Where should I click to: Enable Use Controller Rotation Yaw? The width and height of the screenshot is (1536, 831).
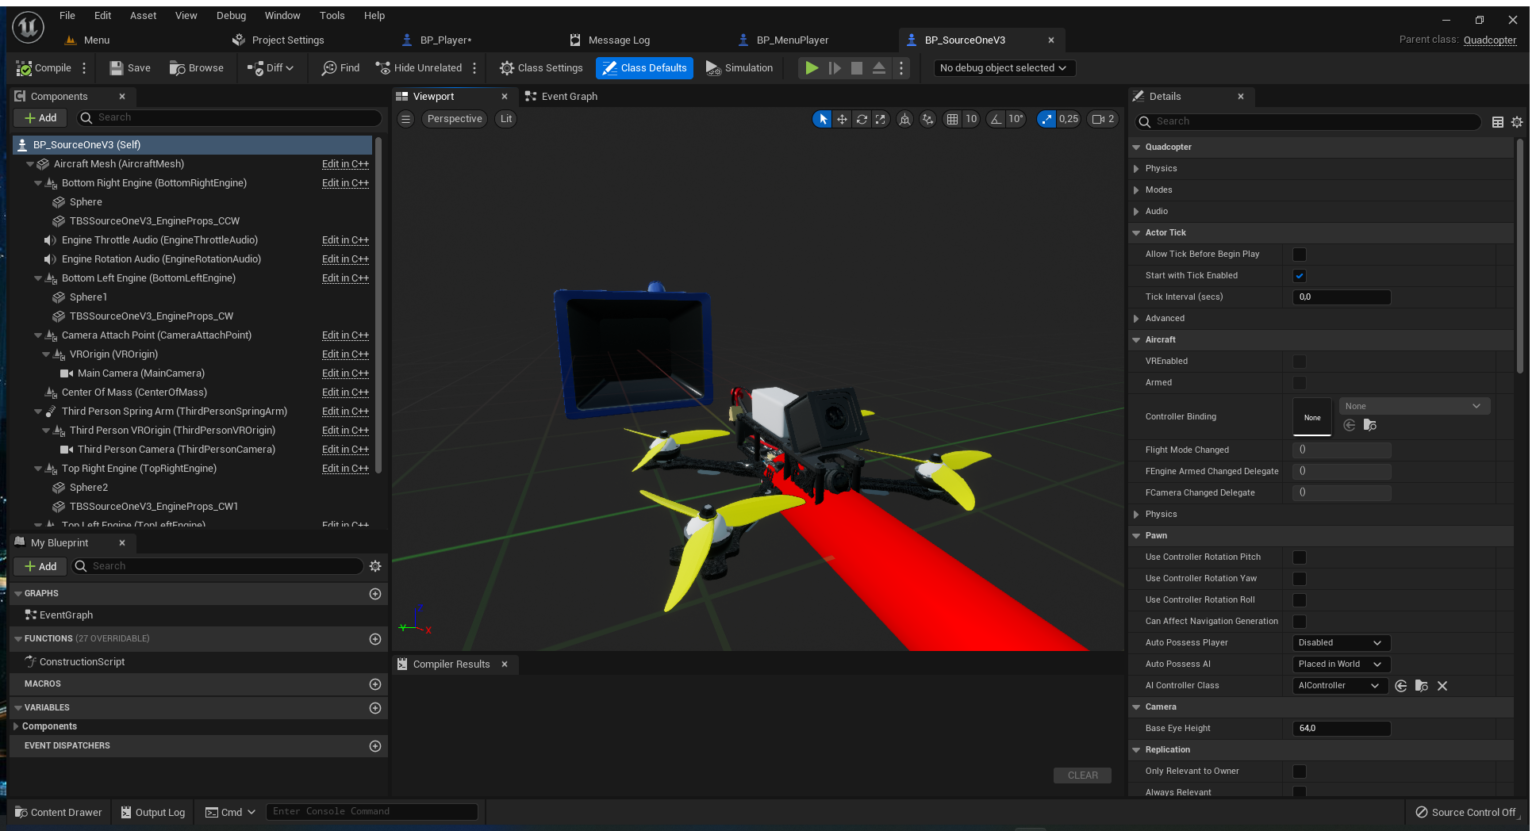click(1300, 578)
